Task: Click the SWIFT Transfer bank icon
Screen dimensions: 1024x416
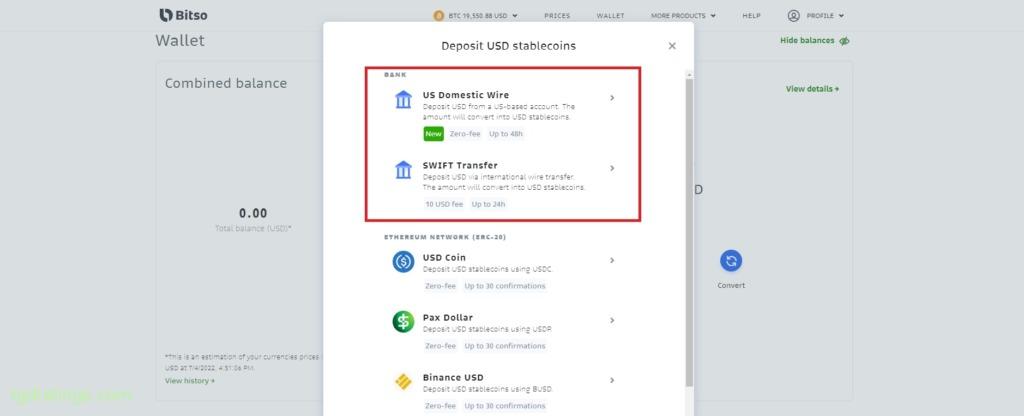Action: [x=404, y=170]
